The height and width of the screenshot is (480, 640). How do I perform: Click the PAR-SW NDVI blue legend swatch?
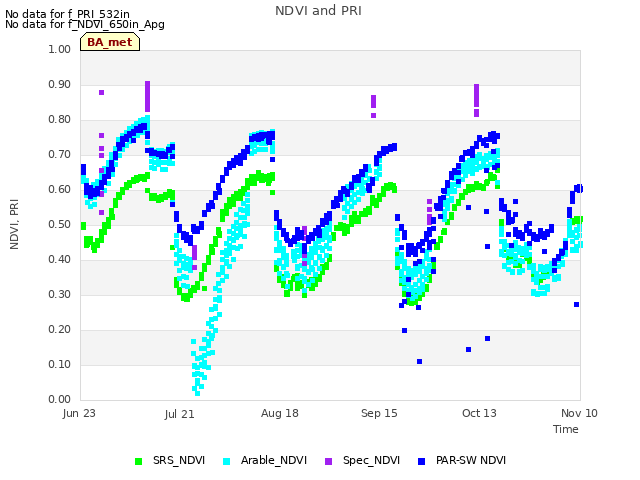tap(422, 461)
